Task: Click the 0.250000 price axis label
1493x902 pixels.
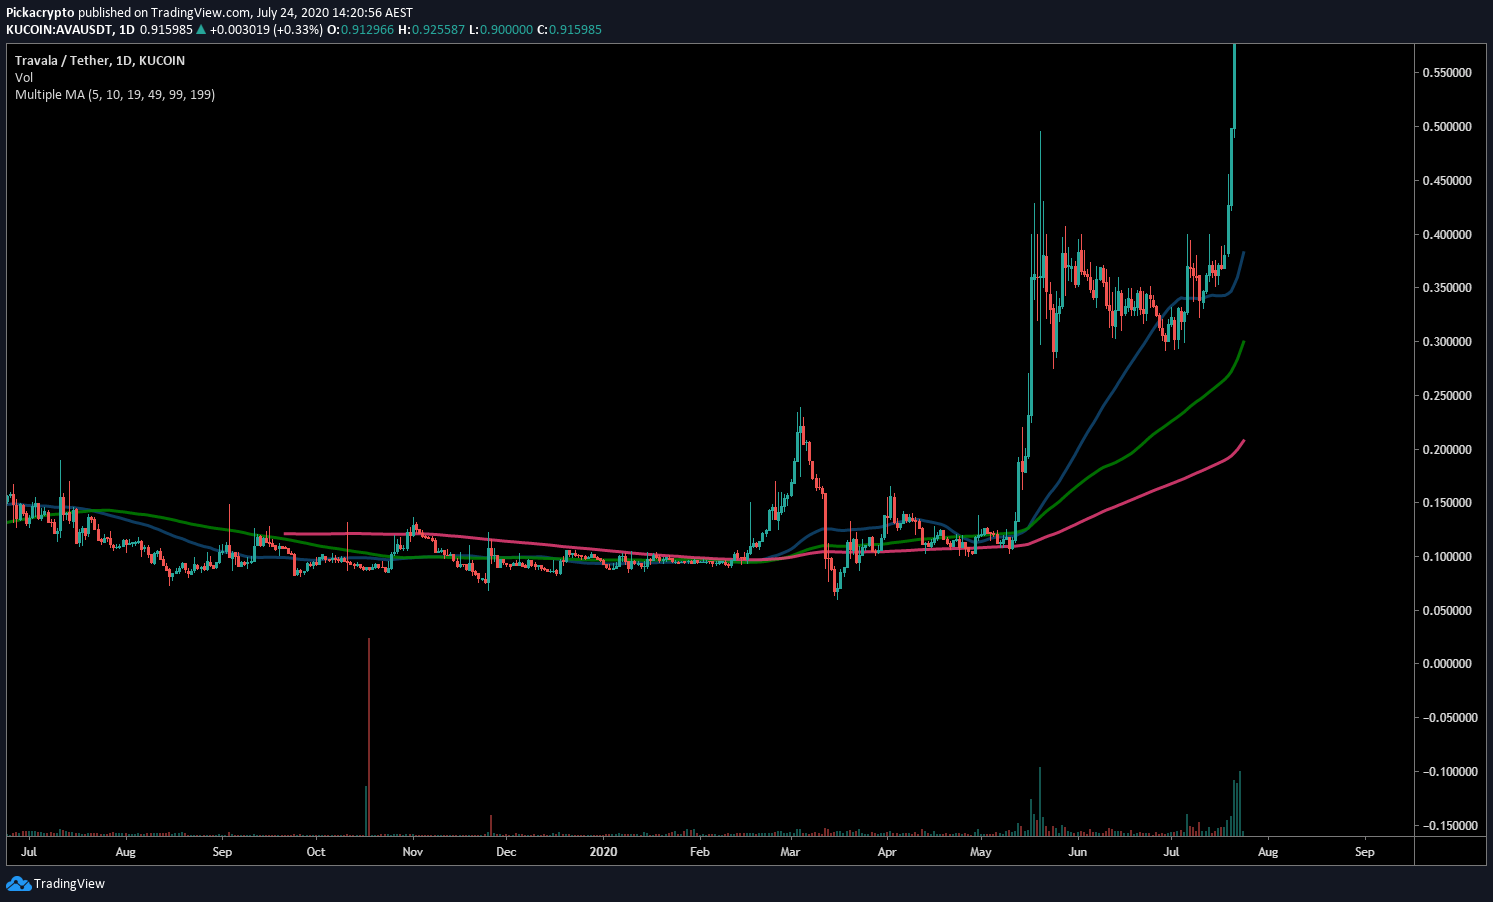Action: pos(1447,396)
